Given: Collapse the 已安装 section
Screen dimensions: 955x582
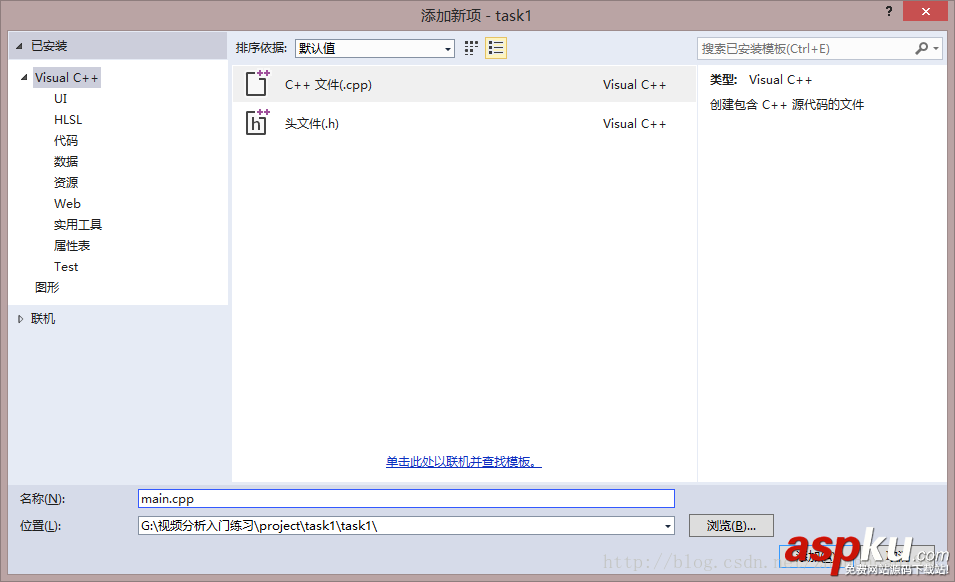Looking at the screenshot, I should [x=19, y=46].
